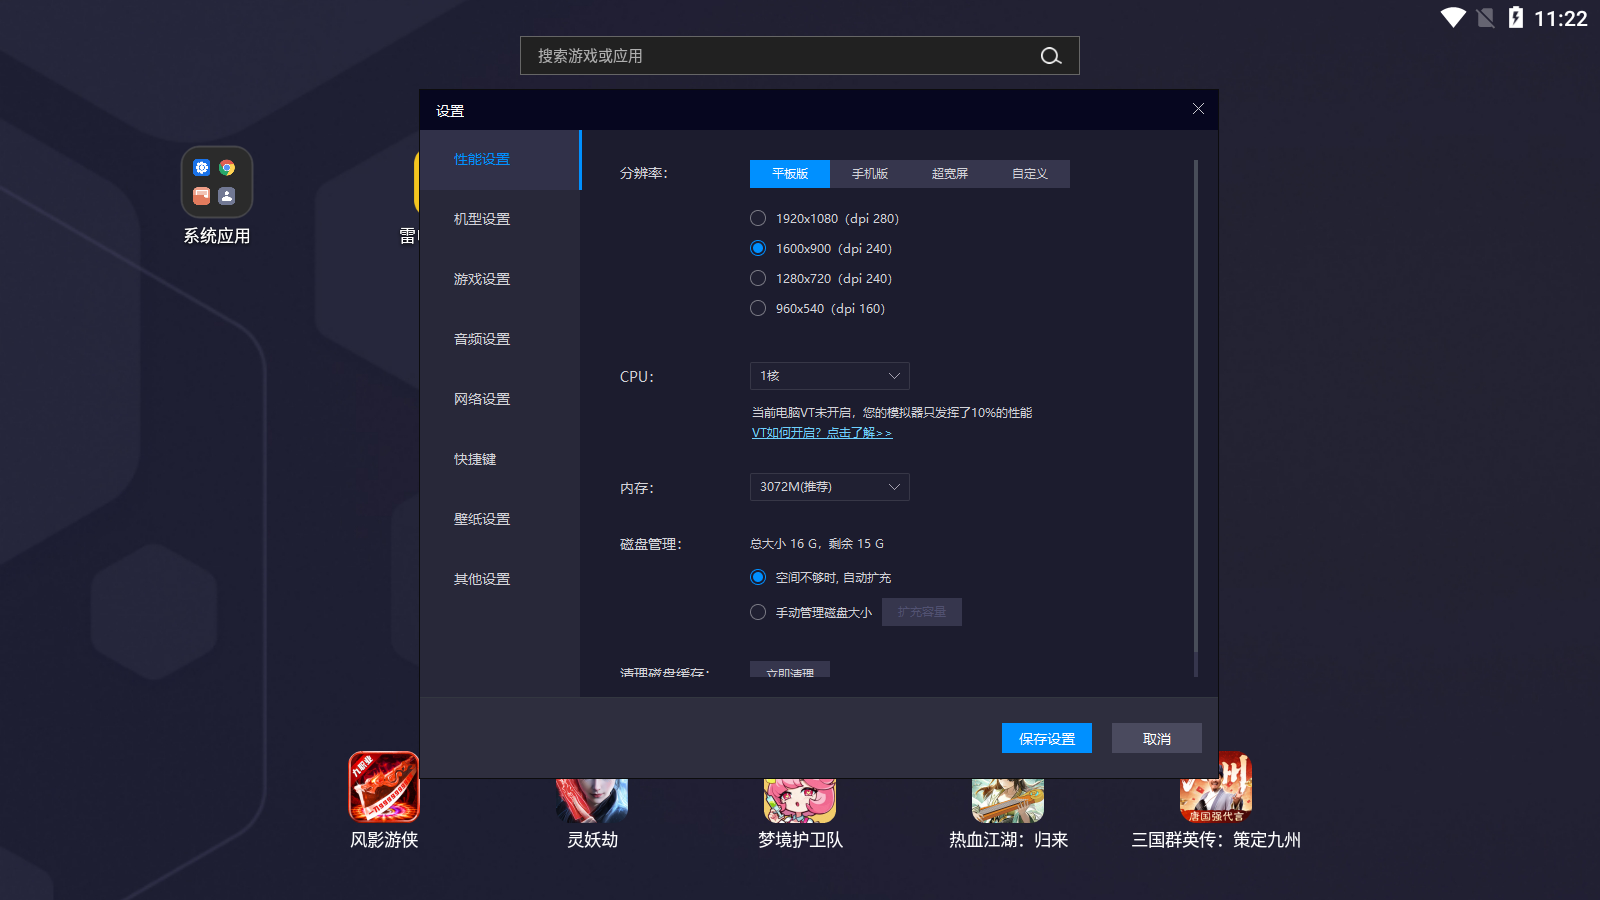This screenshot has width=1600, height=900.
Task: Switch to 手机版 resolution tab
Action: point(870,174)
